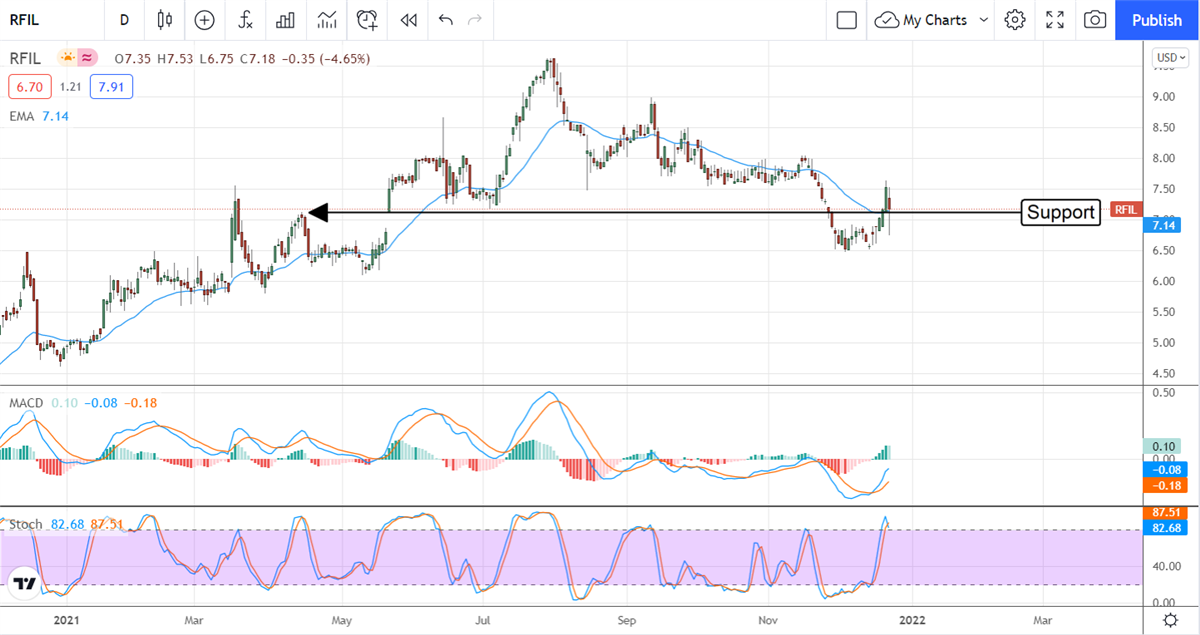Change the D timeframe interval

point(124,20)
